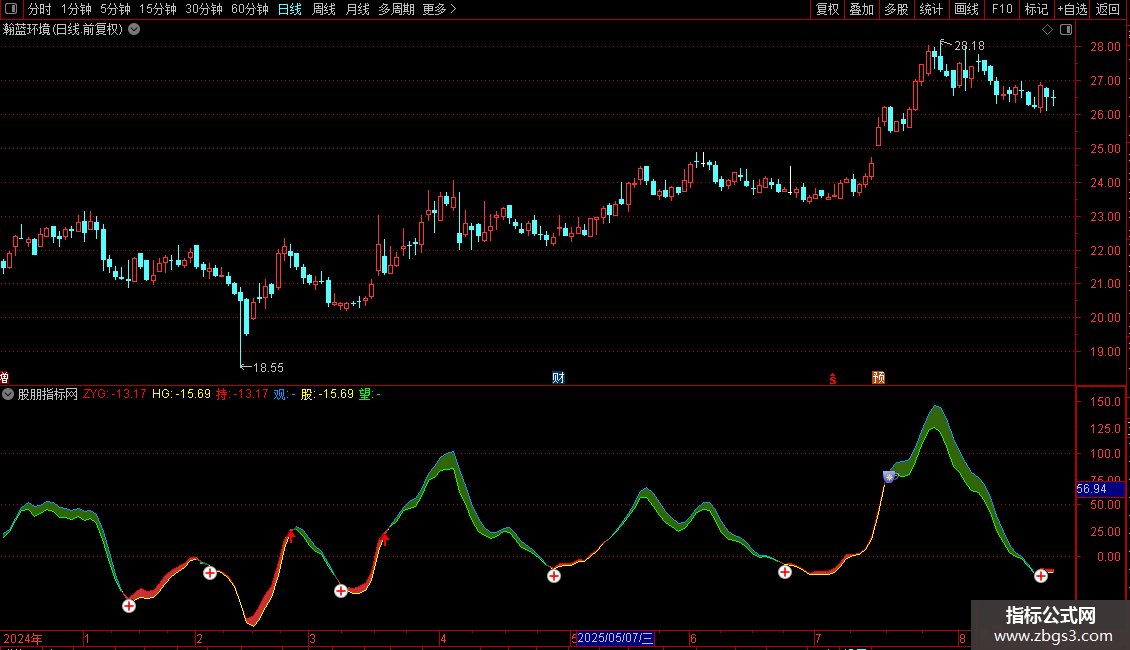Viewport: 1130px width, 650px height.
Task: Open the indicator panel dropdown circle
Action: [x=8, y=394]
